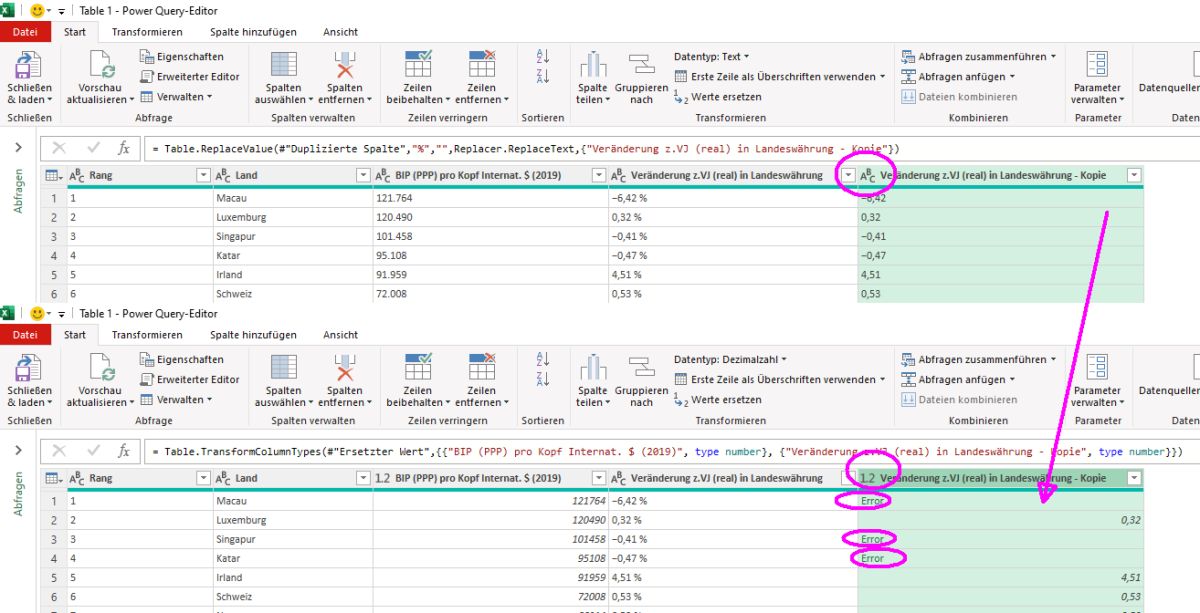This screenshot has height=613, width=1200.
Task: Open filter dropdown of the Kopie column in lower table
Action: pos(1133,478)
